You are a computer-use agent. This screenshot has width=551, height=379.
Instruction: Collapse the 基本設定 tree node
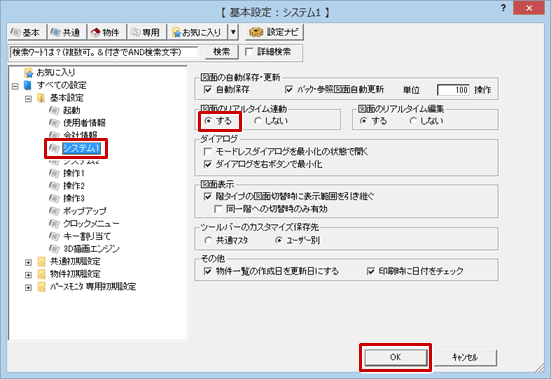click(28, 99)
